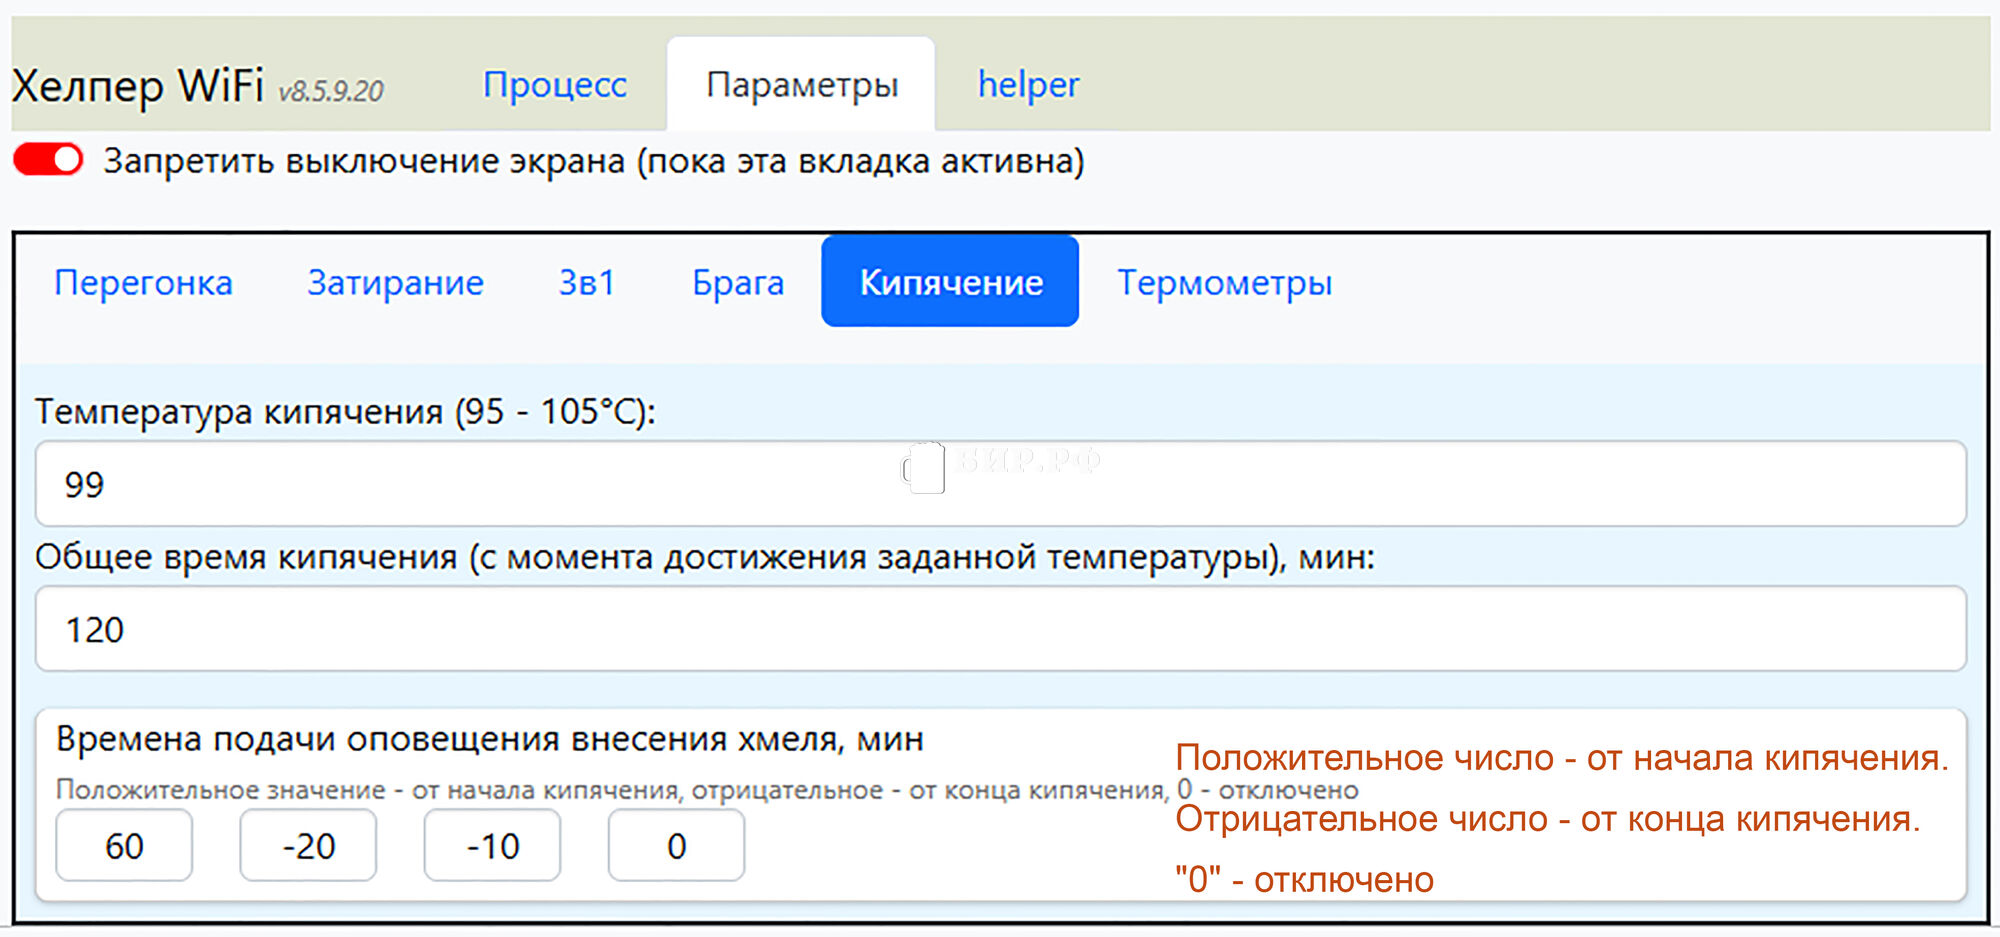Select the hop alert field with -20
2000x937 pixels.
coord(308,846)
